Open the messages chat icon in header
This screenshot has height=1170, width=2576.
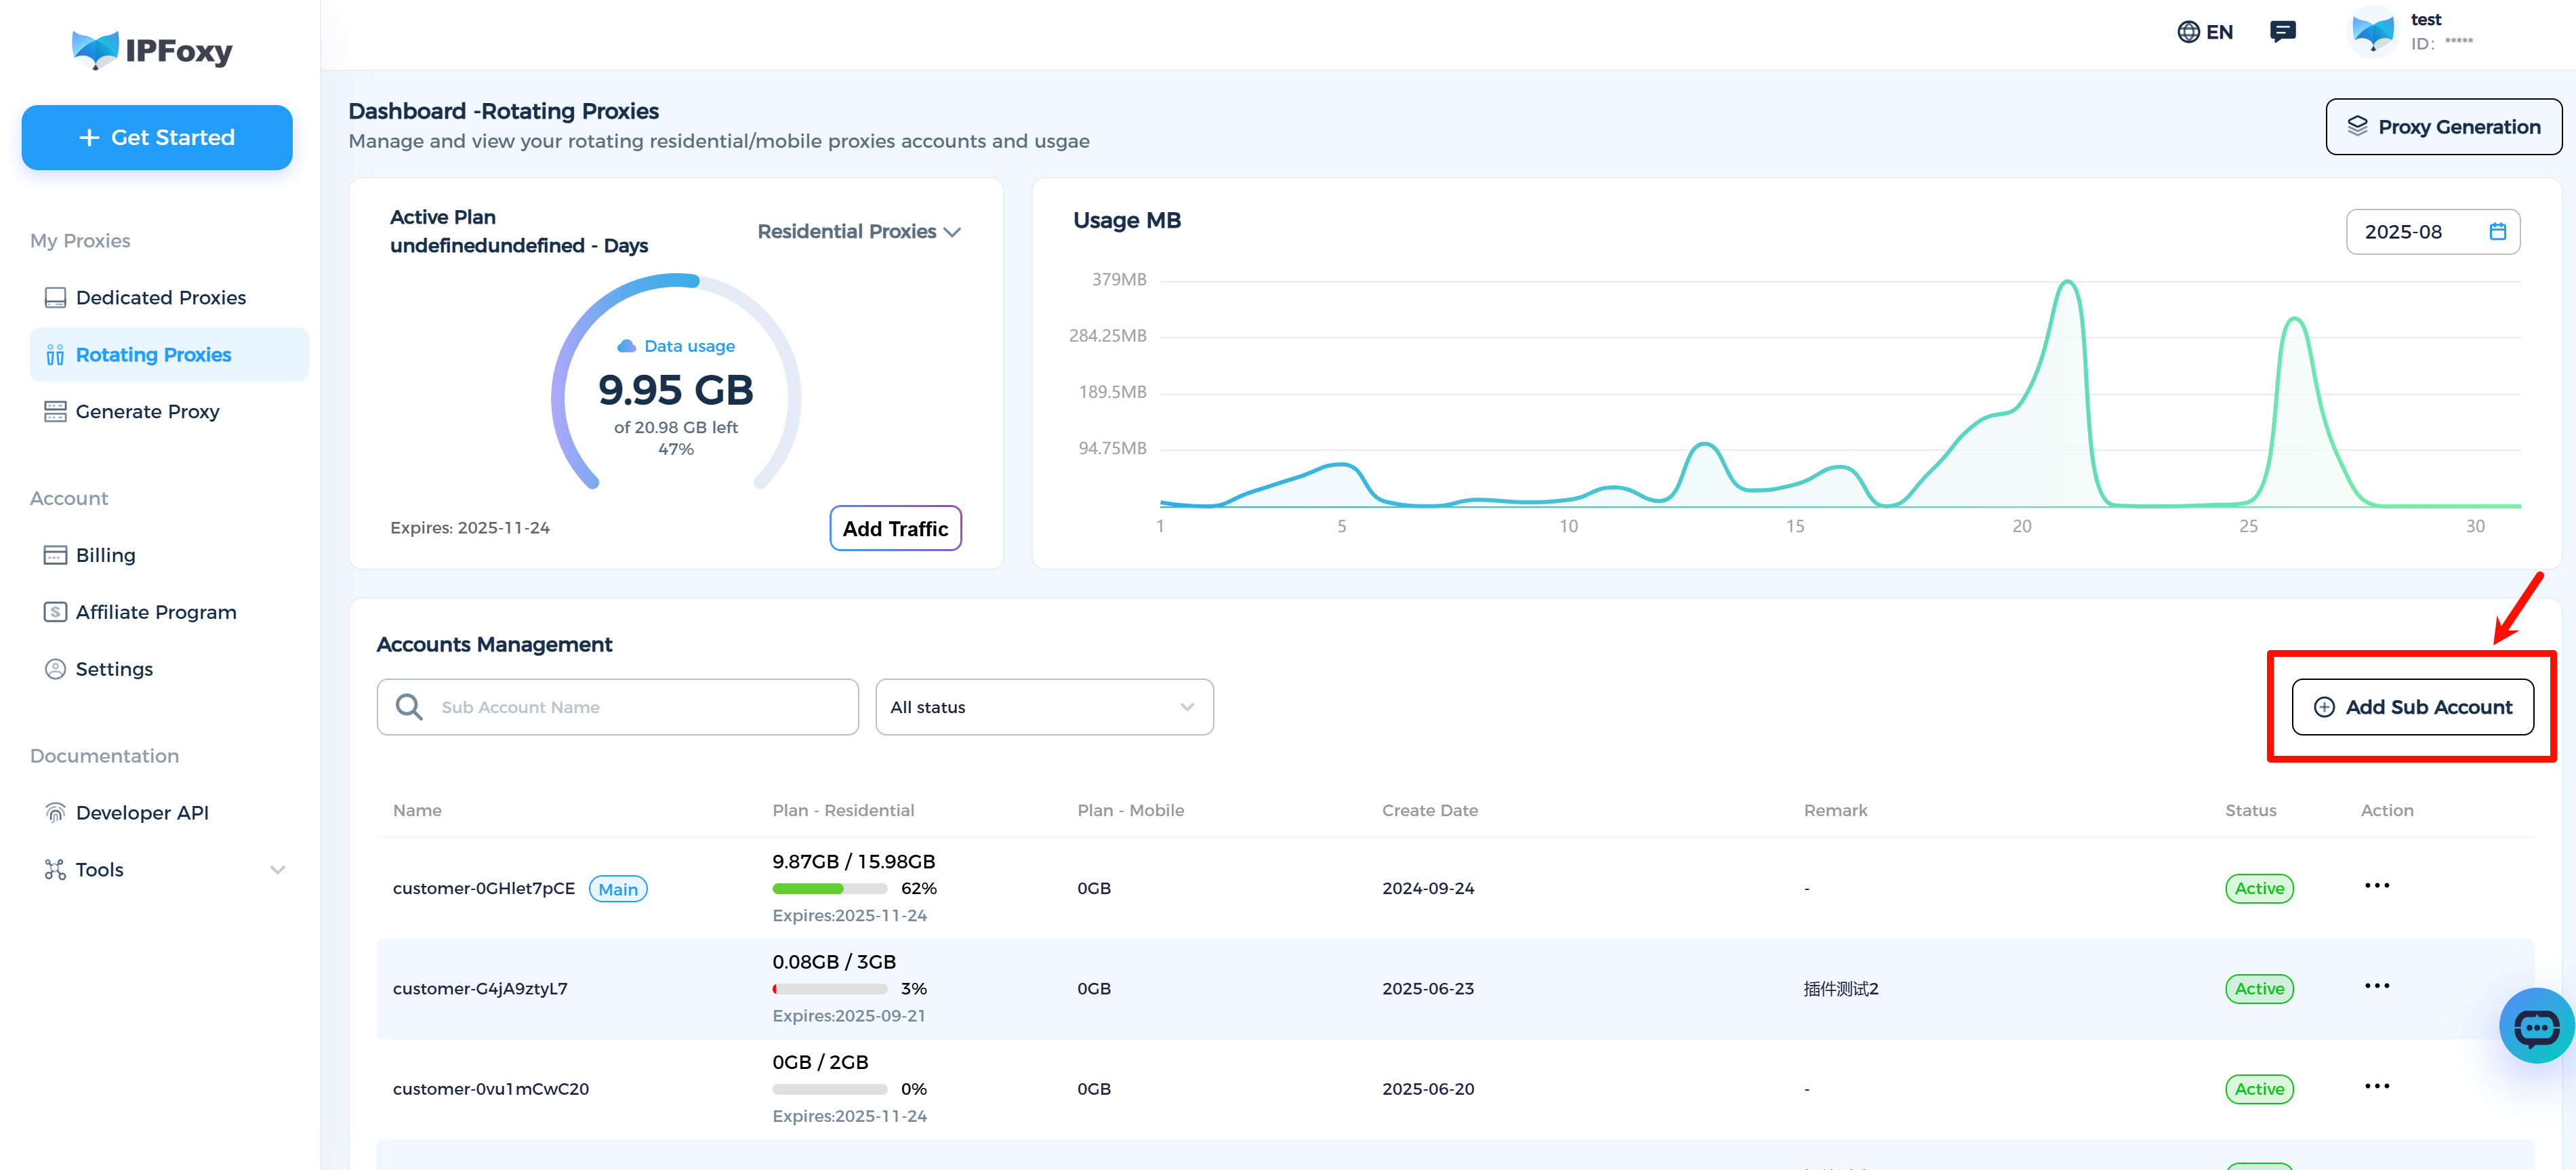pyautogui.click(x=2282, y=32)
